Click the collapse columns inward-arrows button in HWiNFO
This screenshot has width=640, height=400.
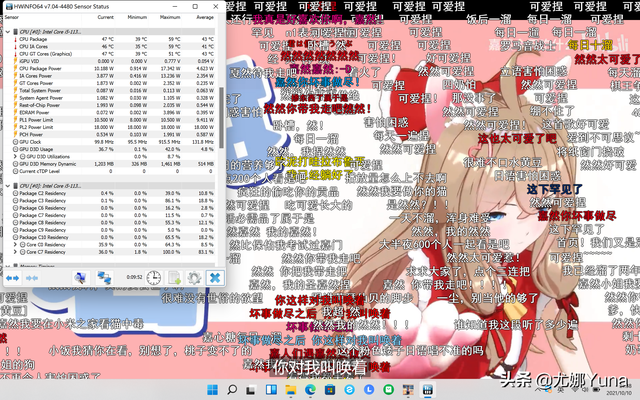[32, 278]
